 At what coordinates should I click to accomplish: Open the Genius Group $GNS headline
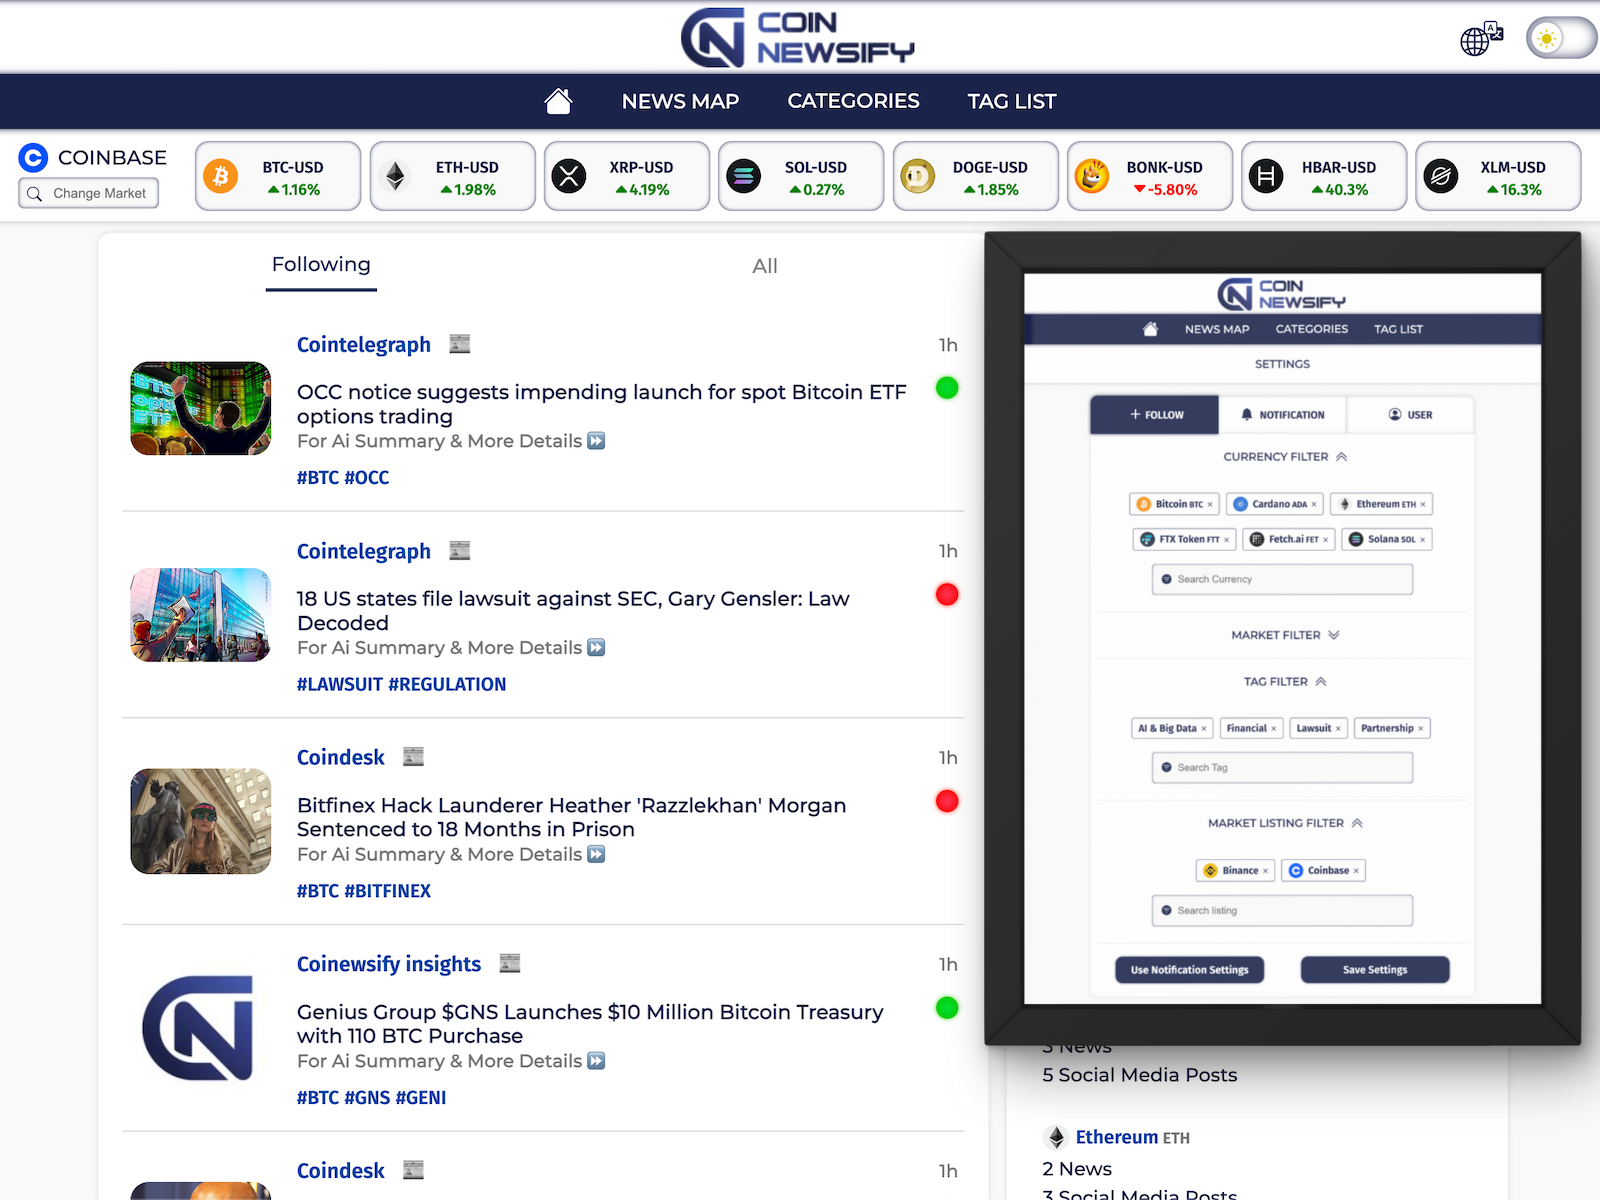click(590, 1024)
